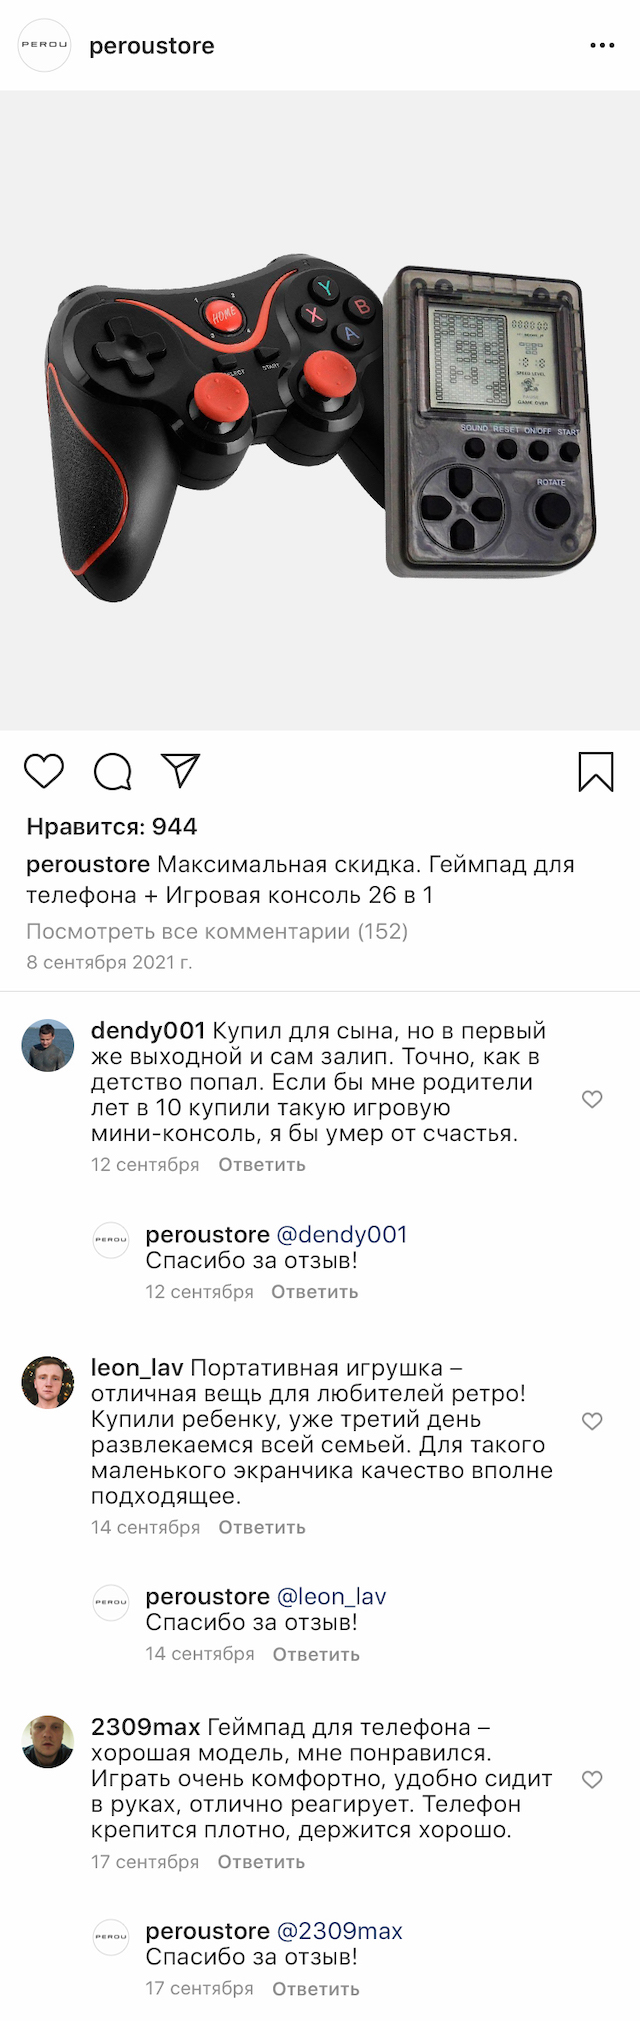Open the gamepad and console product image
This screenshot has width=640, height=2021.
[320, 410]
